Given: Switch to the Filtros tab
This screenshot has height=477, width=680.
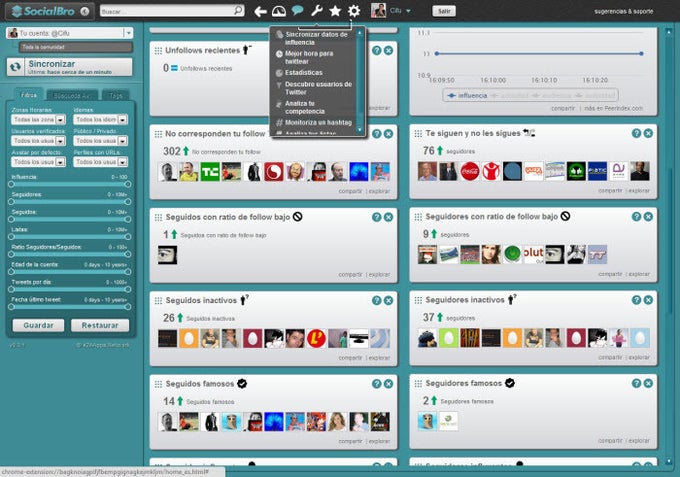Looking at the screenshot, I should 29,95.
